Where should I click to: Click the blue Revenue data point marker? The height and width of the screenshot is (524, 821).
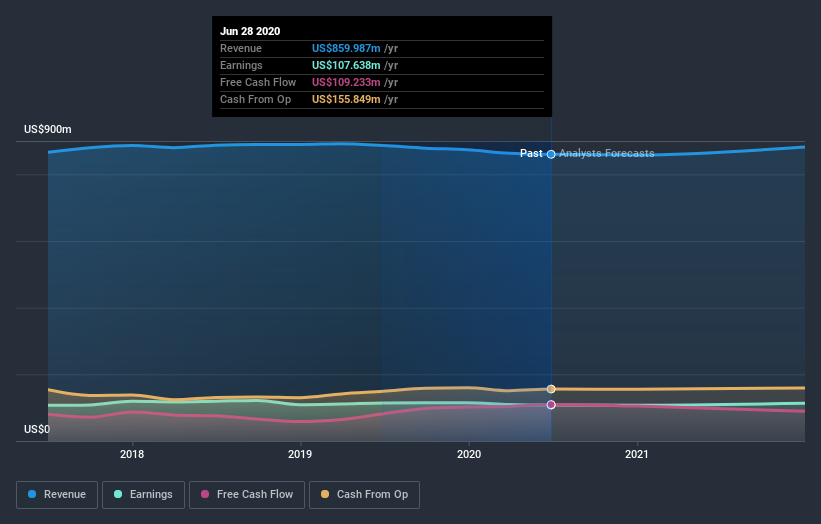551,154
